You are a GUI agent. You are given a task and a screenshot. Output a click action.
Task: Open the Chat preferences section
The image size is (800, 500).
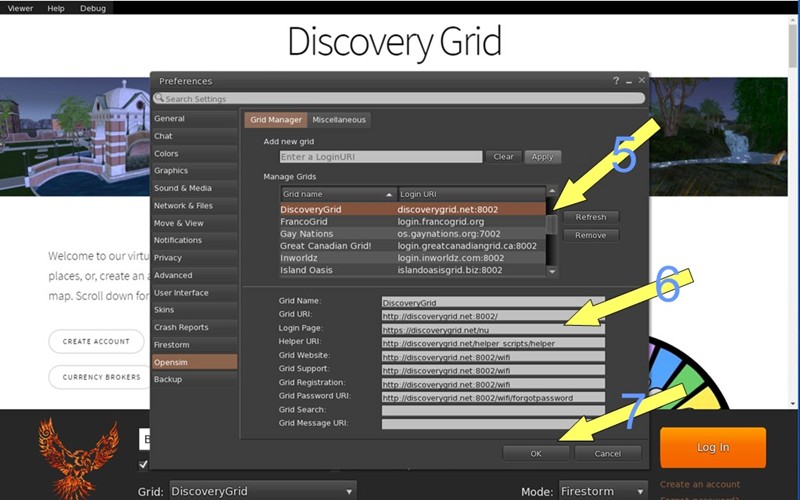click(x=194, y=136)
